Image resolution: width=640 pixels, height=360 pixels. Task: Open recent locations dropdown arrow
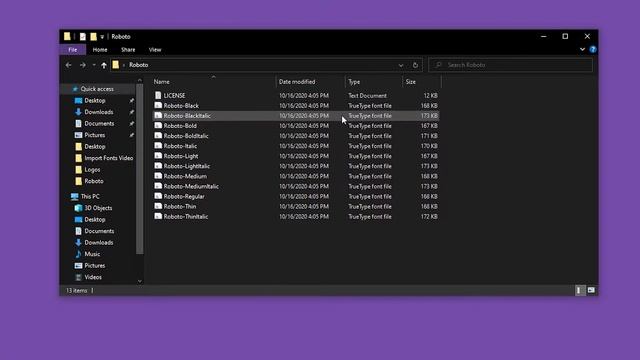[94, 65]
